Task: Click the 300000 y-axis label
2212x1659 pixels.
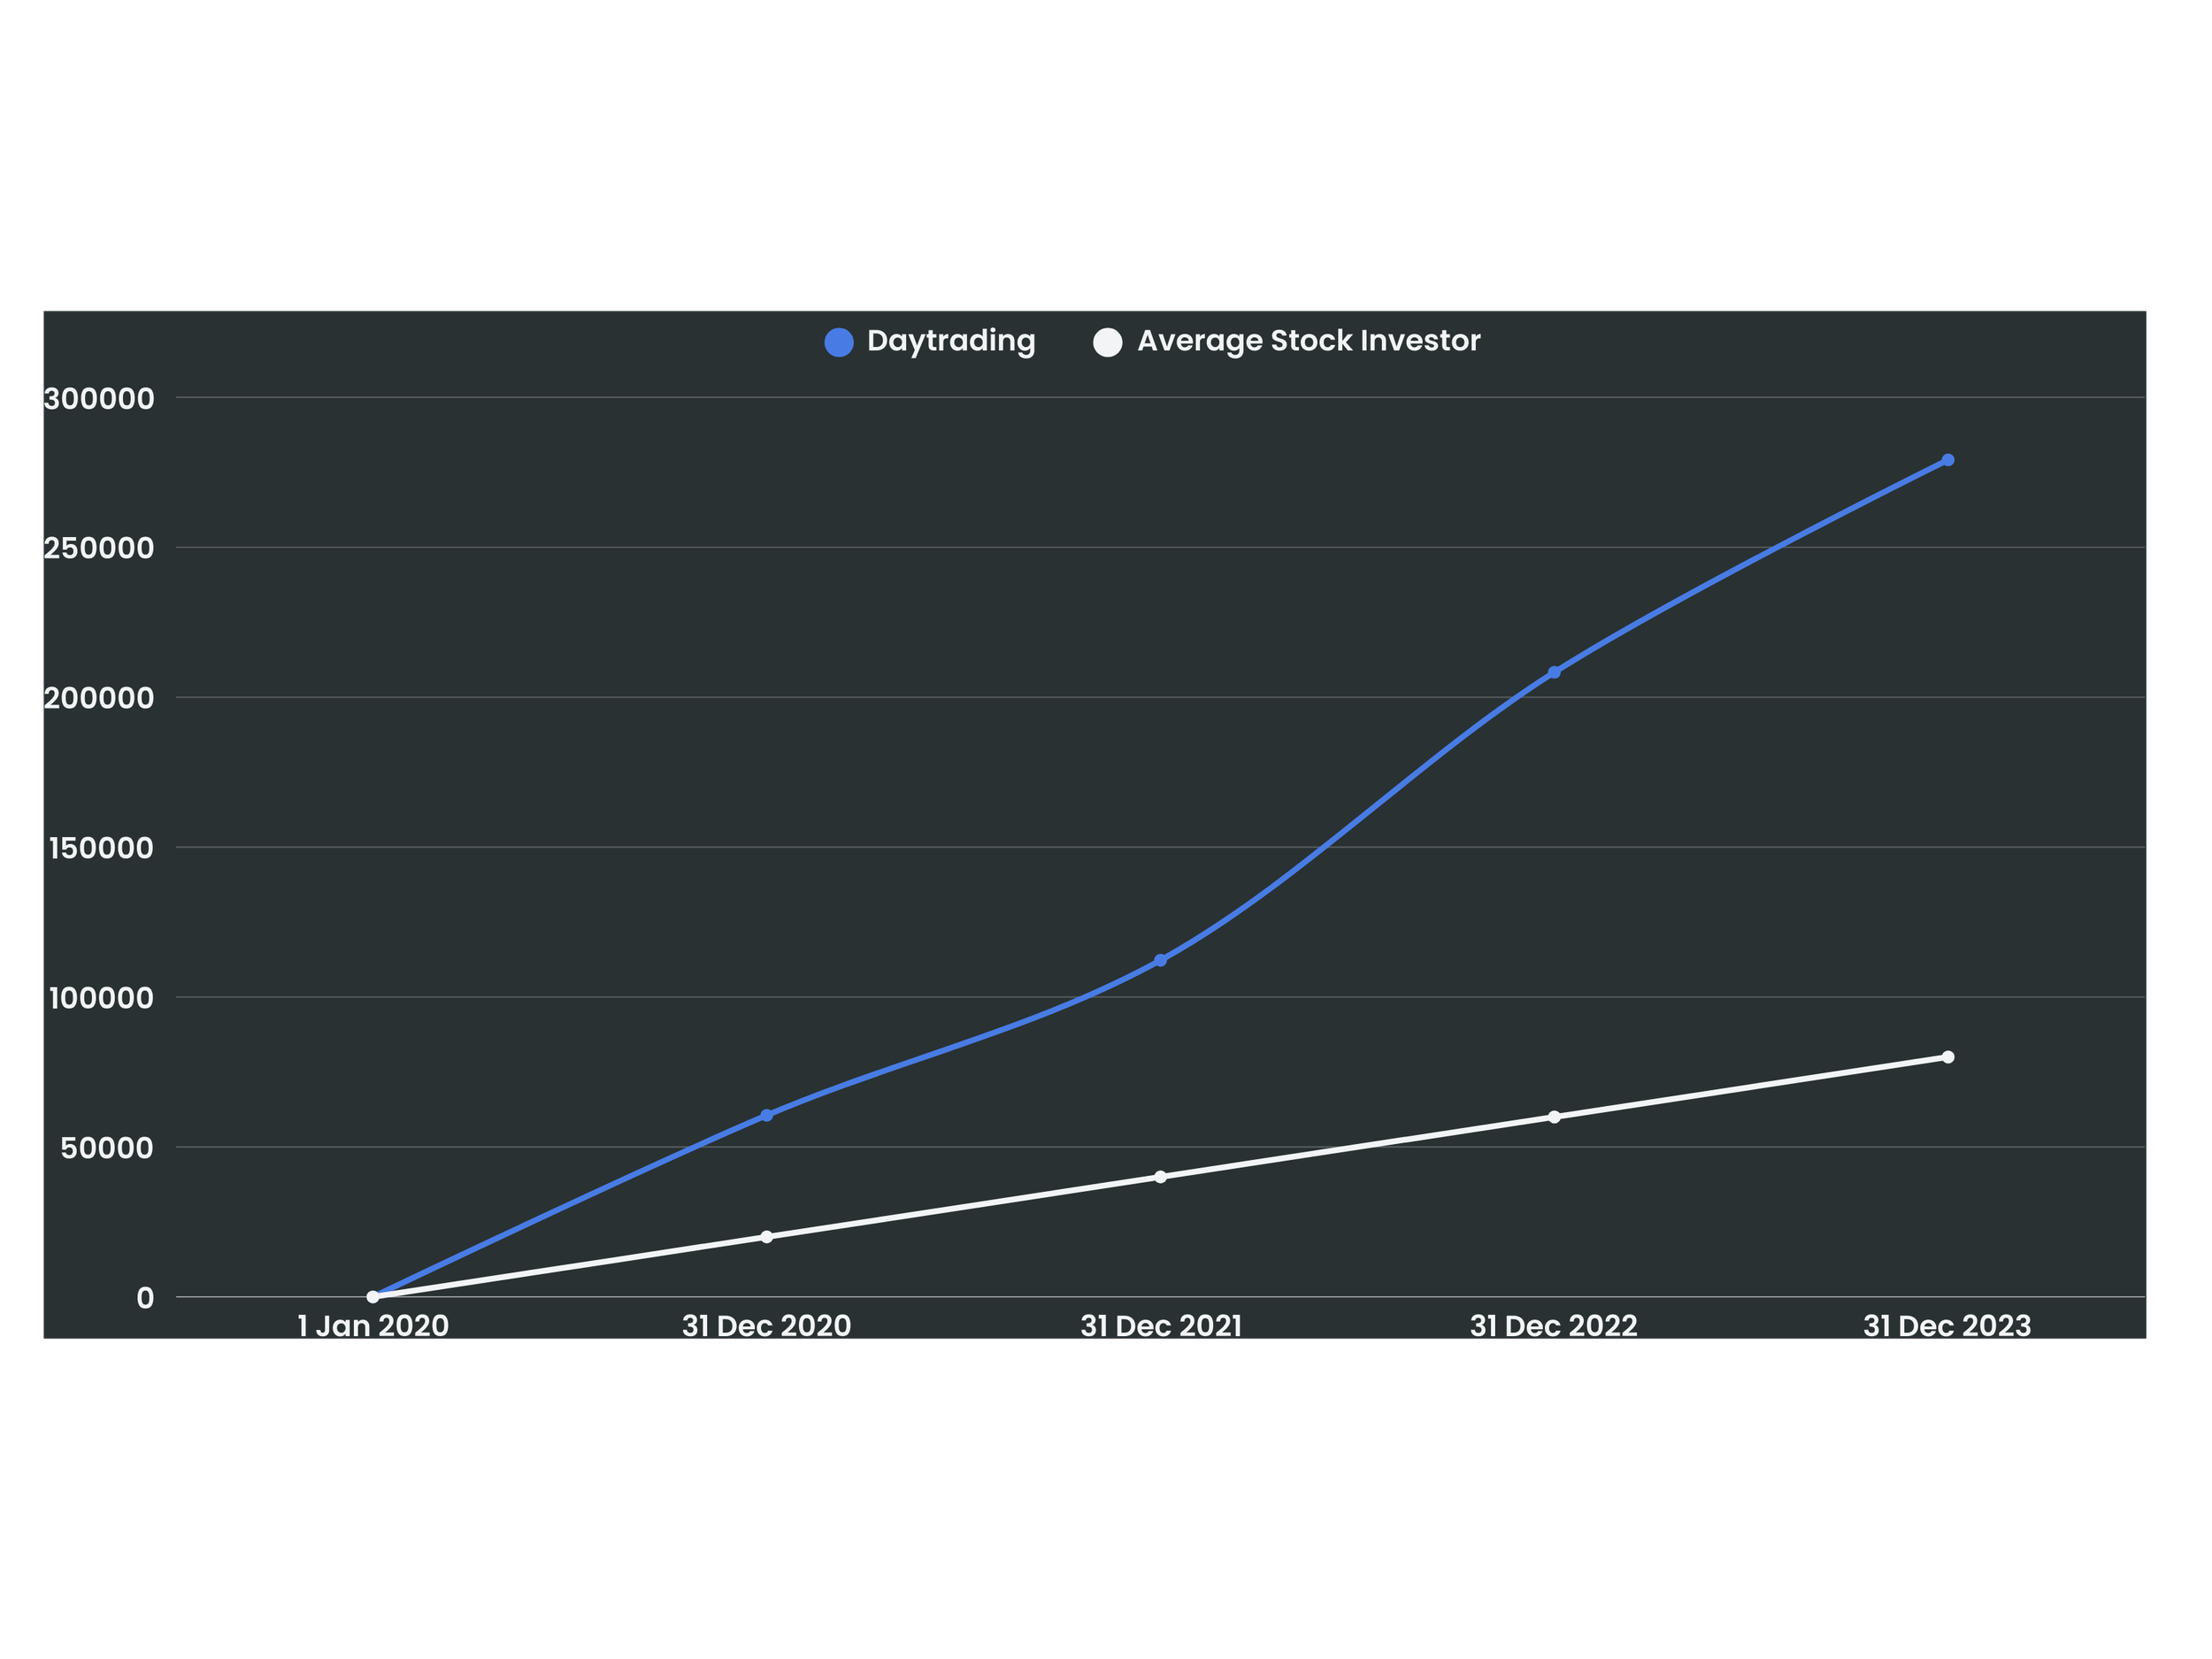Action: 99,399
